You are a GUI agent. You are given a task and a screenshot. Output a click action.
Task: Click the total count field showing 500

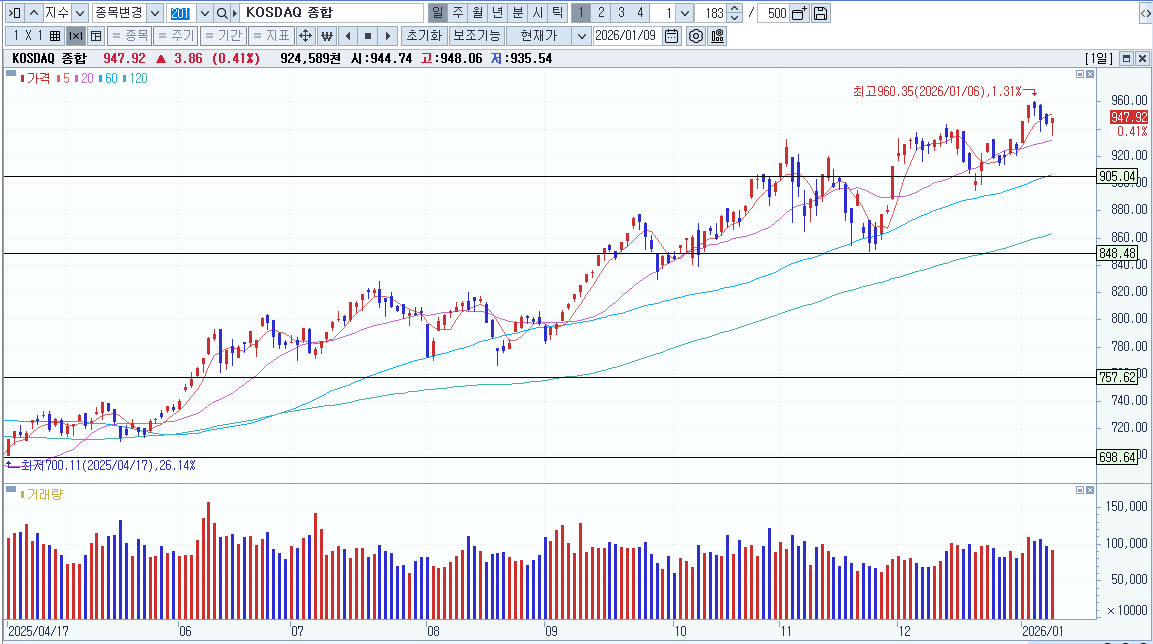tap(773, 12)
